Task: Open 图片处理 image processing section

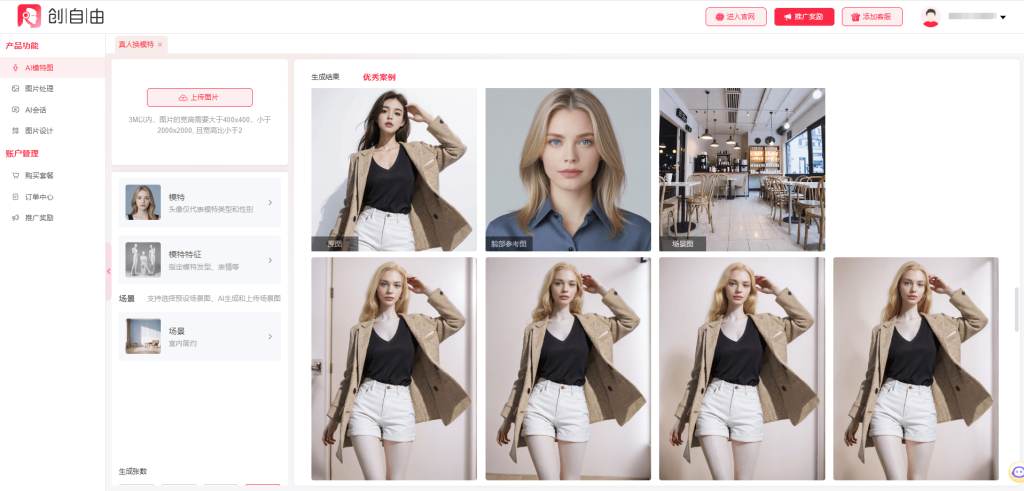Action: pos(40,88)
